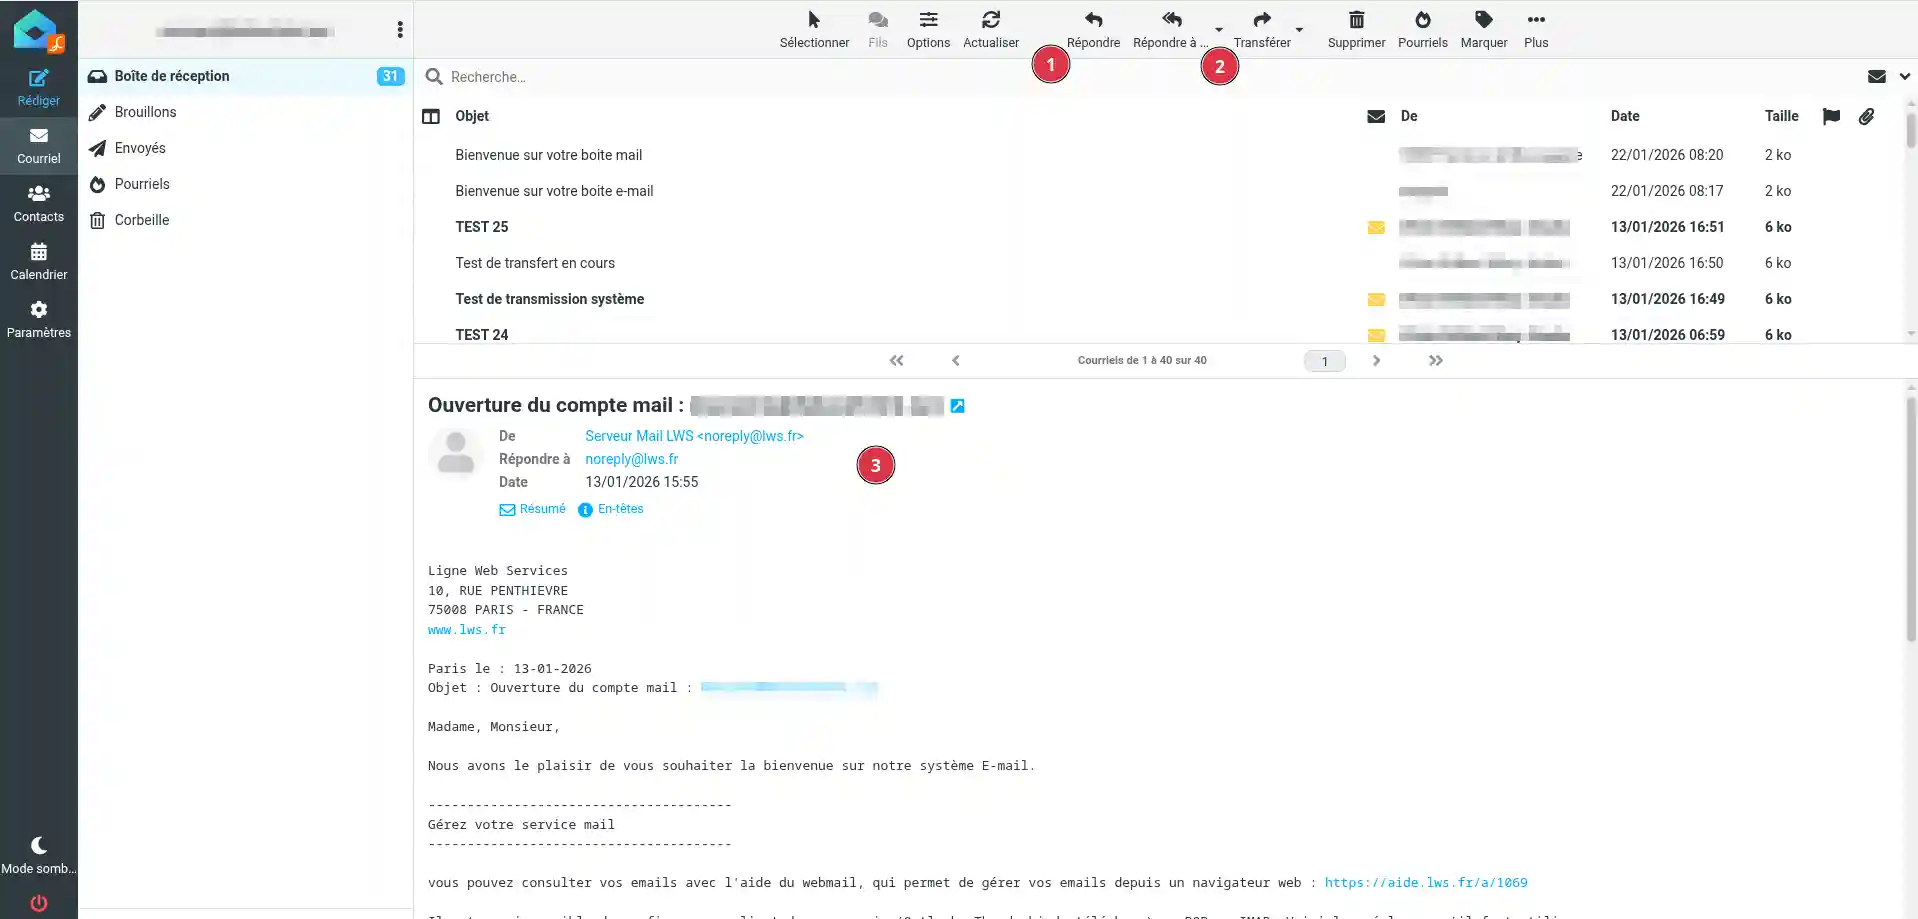
Task: Forward message with Transférer
Action: [1262, 29]
